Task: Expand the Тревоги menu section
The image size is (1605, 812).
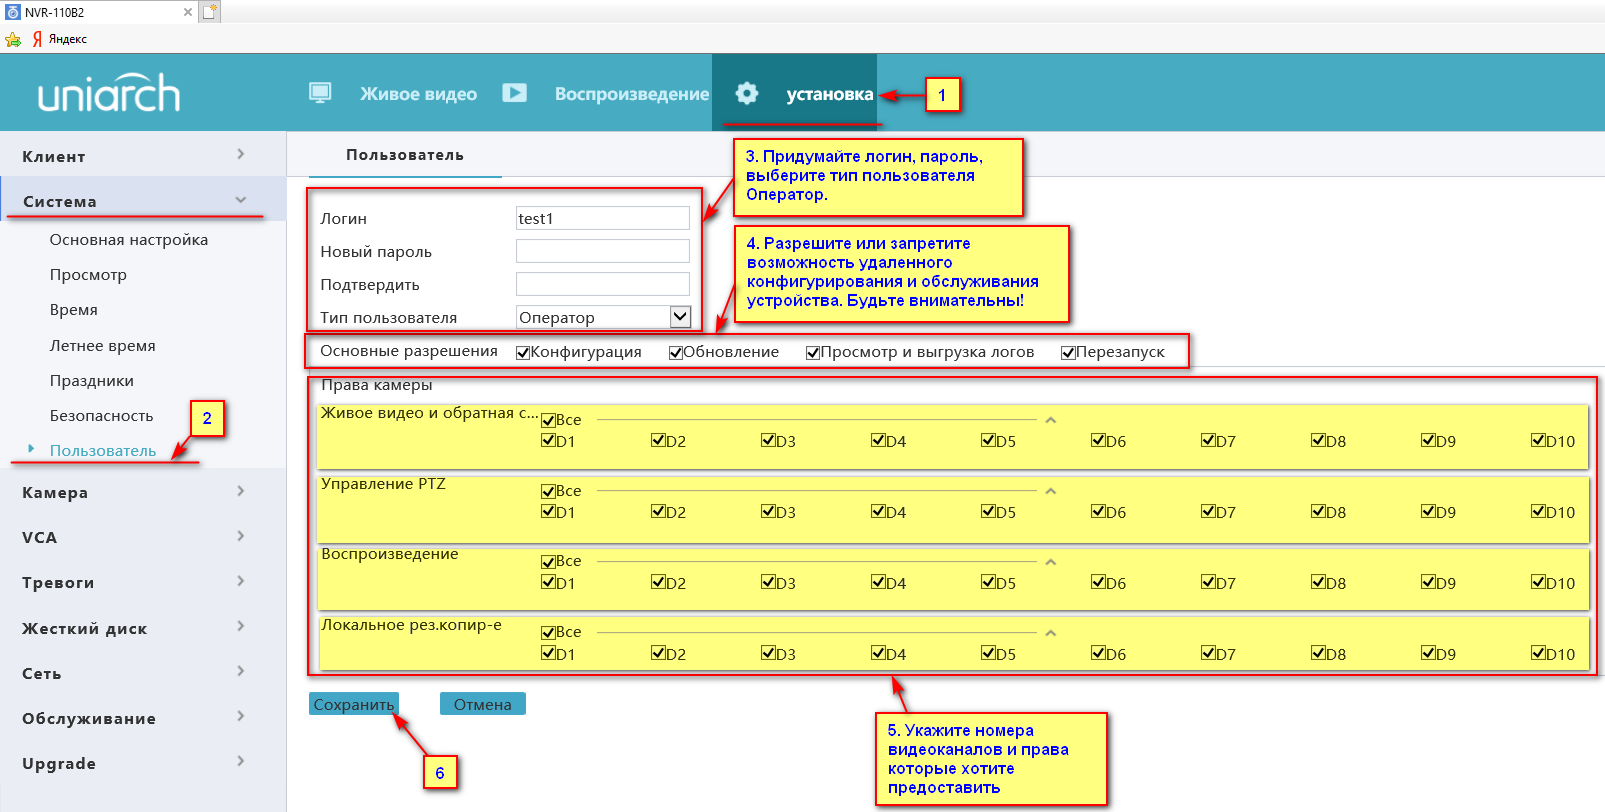Action: pos(142,581)
